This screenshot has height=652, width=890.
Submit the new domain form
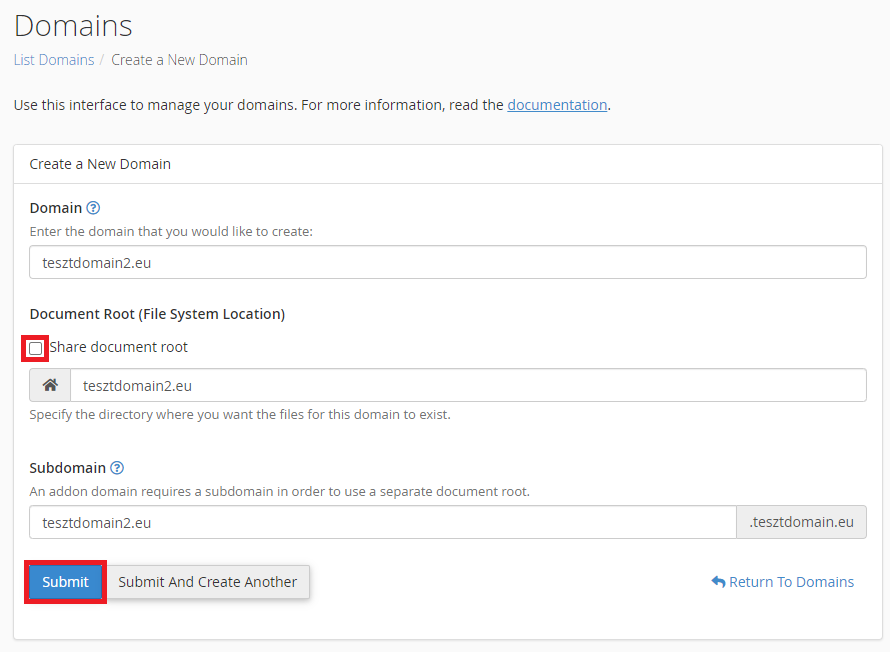pyautogui.click(x=65, y=582)
